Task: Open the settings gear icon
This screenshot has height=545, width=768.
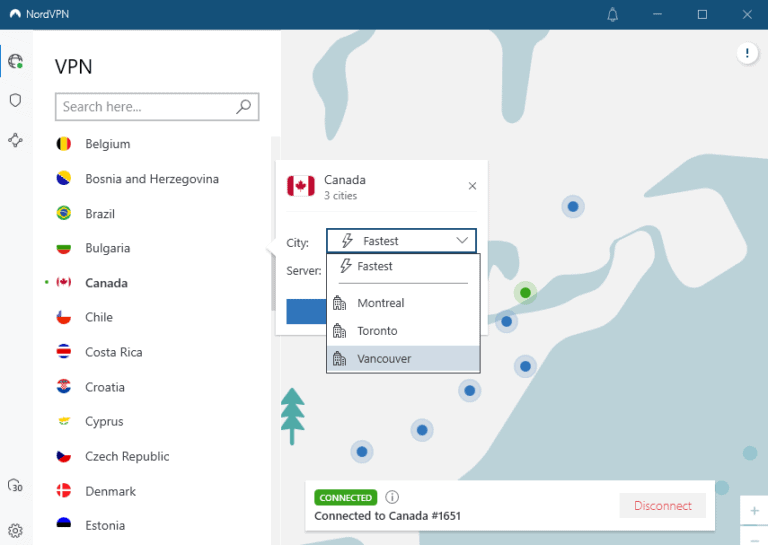Action: (x=15, y=531)
